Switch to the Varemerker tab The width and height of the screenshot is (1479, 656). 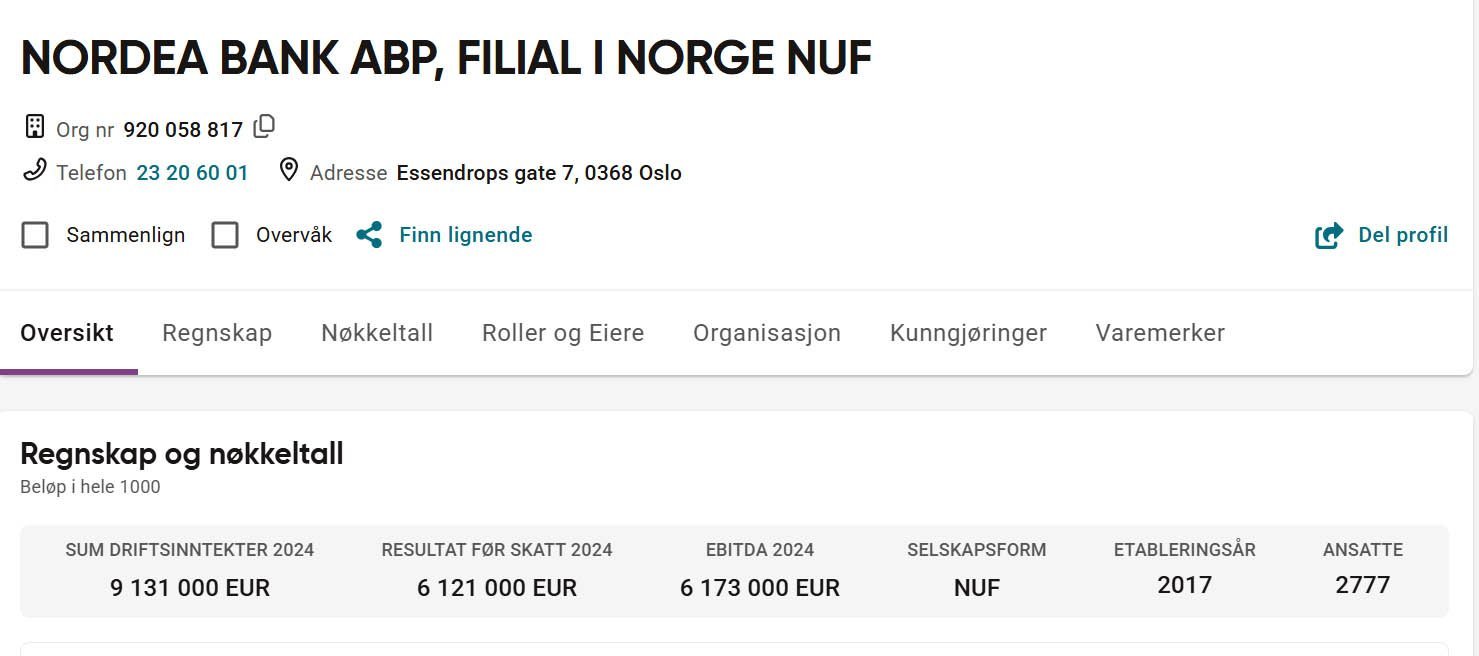coord(1160,333)
